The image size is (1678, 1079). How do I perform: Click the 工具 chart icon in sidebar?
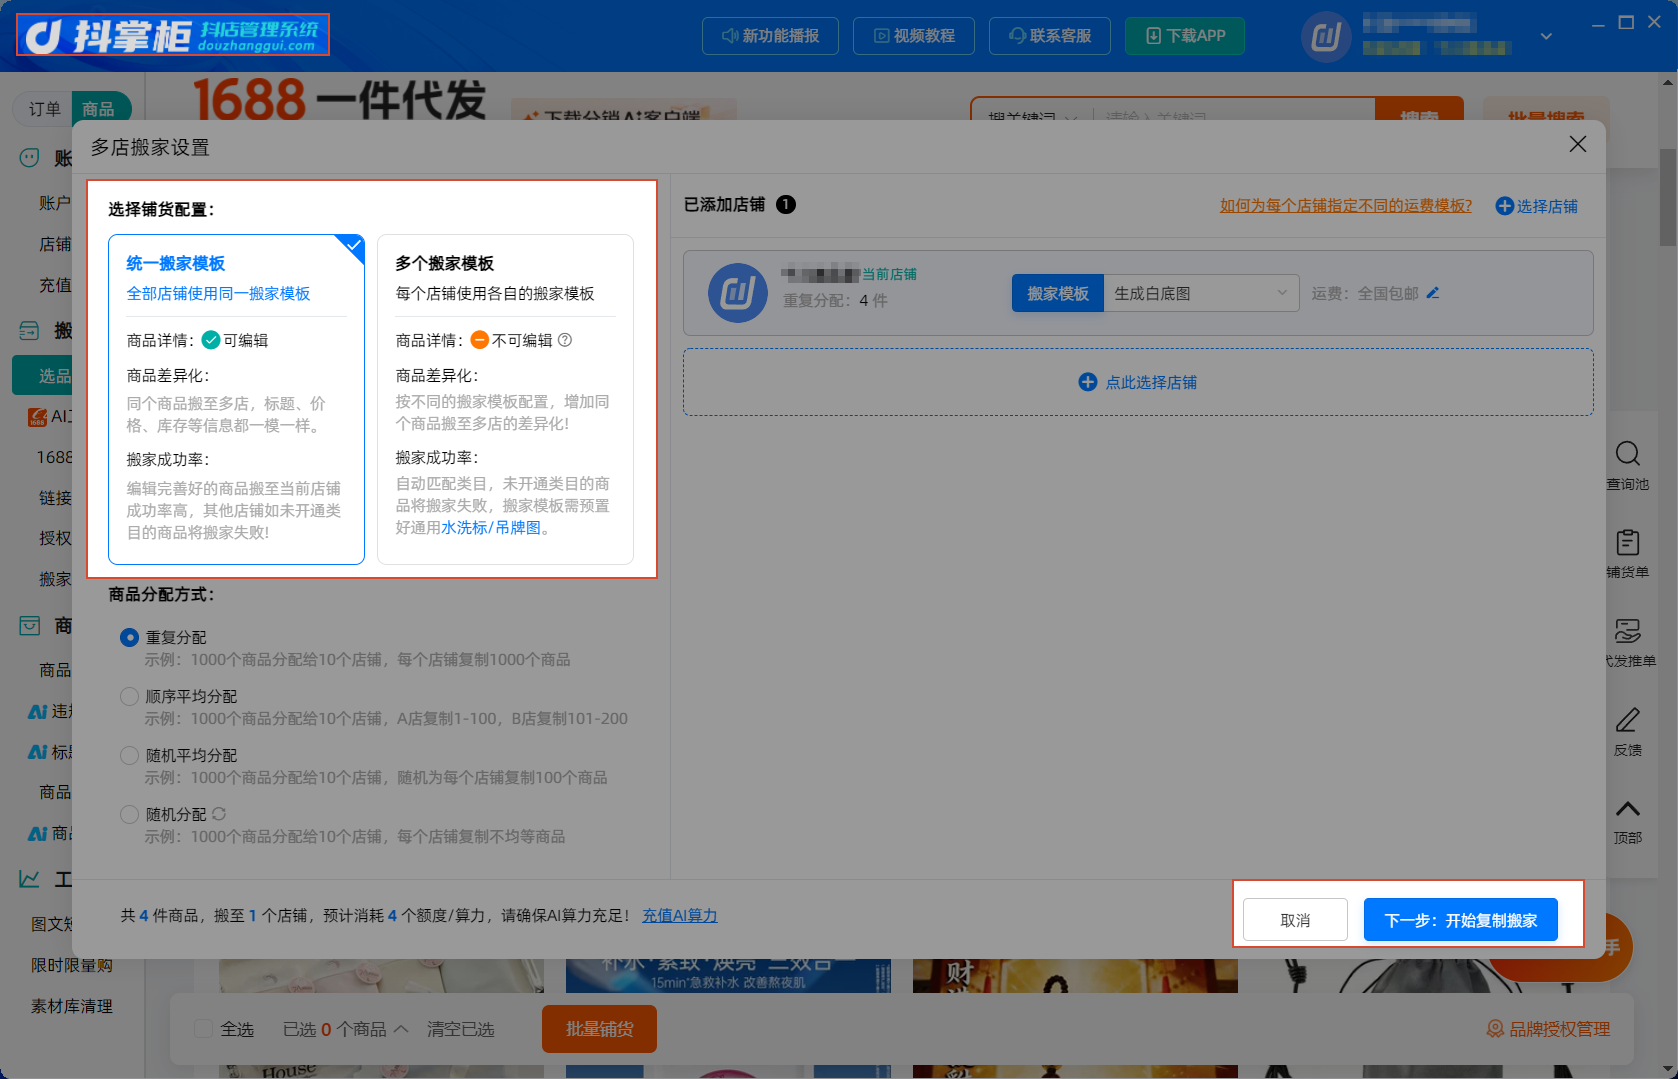click(x=30, y=879)
